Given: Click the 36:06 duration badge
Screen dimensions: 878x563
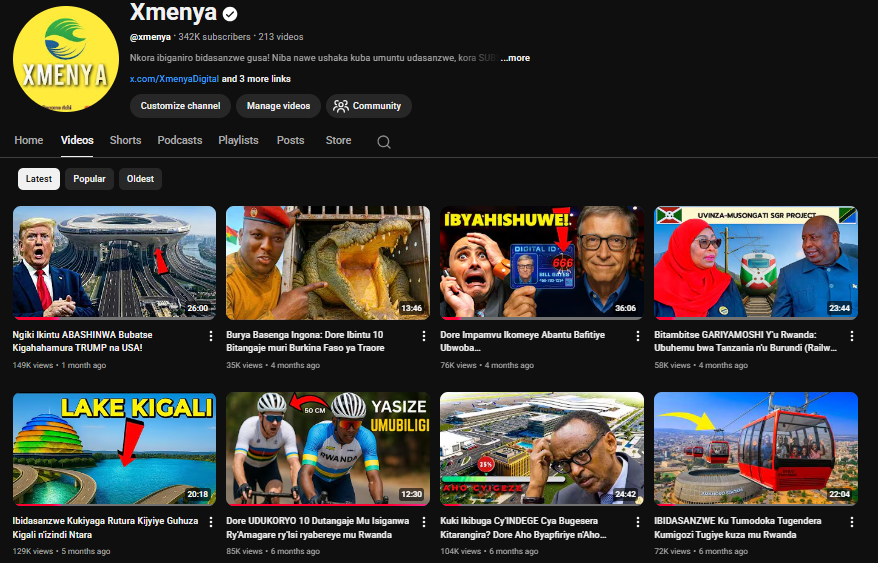Looking at the screenshot, I should click(x=625, y=309).
